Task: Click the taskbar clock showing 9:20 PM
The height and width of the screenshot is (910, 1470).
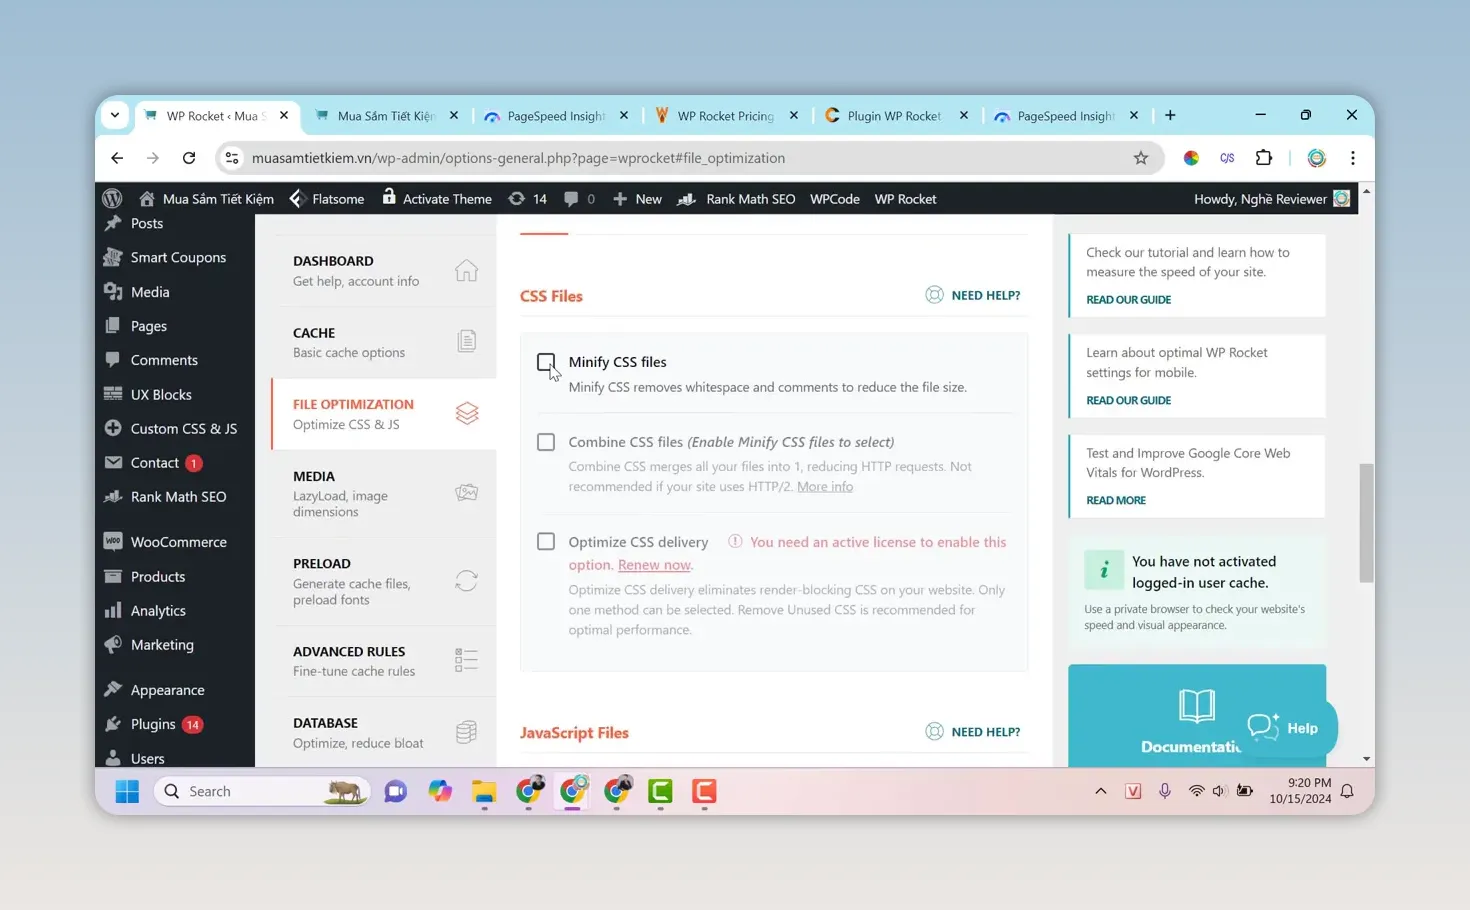Action: [1300, 791]
